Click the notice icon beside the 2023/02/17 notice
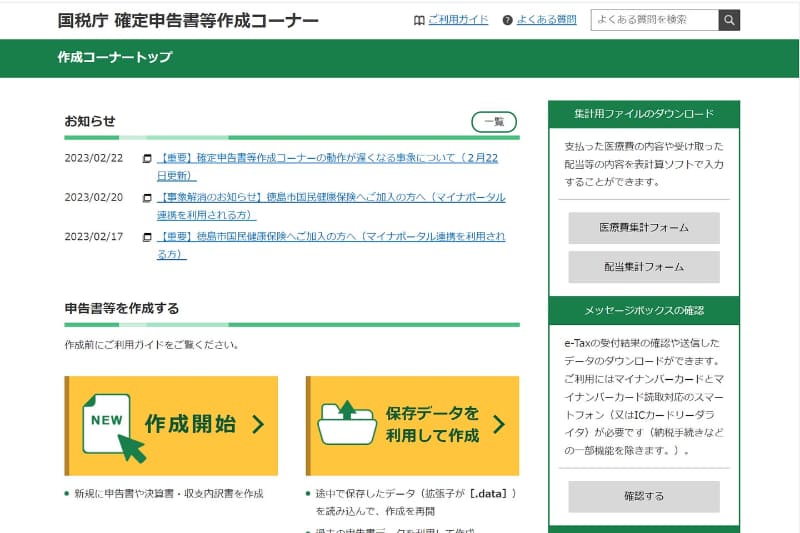Image resolution: width=800 pixels, height=533 pixels. point(147,237)
